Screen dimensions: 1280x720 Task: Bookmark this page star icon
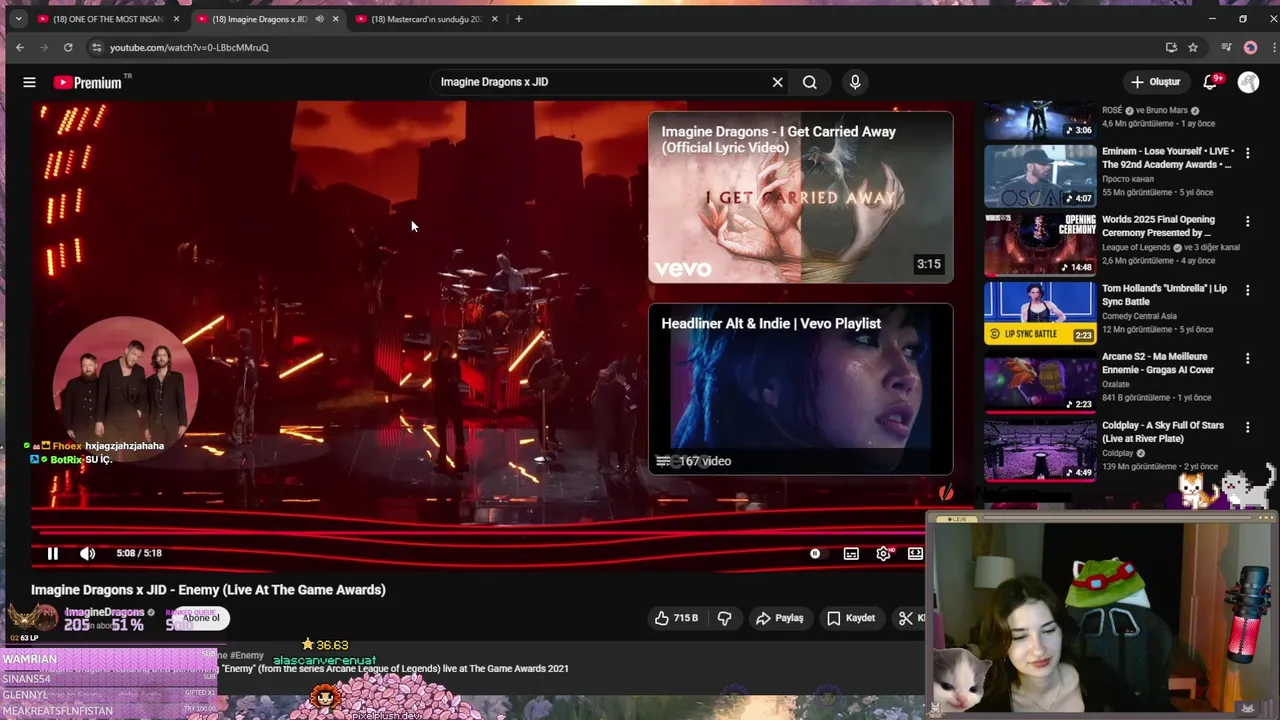[1193, 47]
